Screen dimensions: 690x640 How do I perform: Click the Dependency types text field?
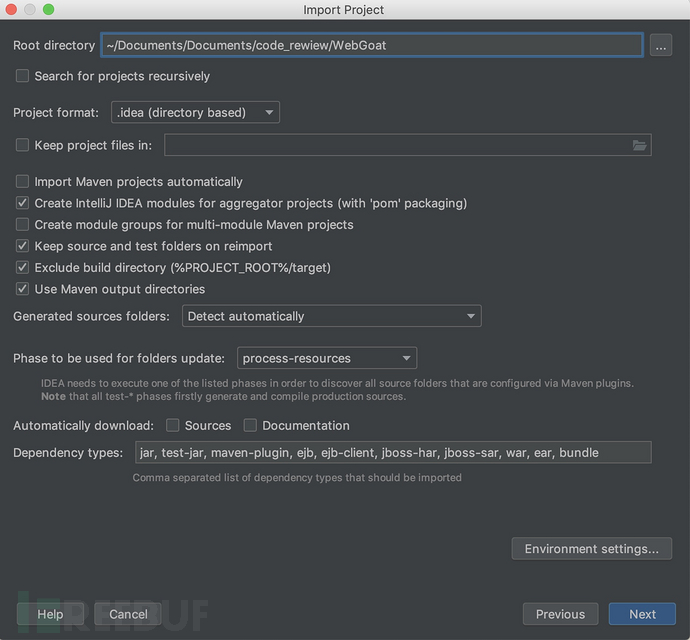(x=392, y=453)
